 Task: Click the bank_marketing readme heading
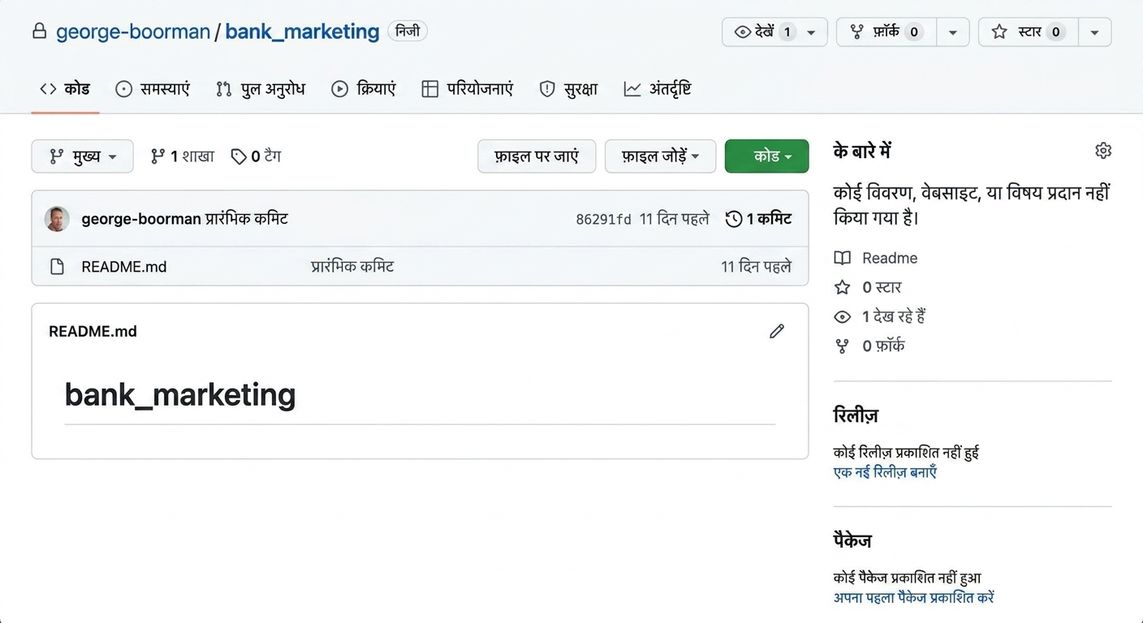(x=180, y=395)
